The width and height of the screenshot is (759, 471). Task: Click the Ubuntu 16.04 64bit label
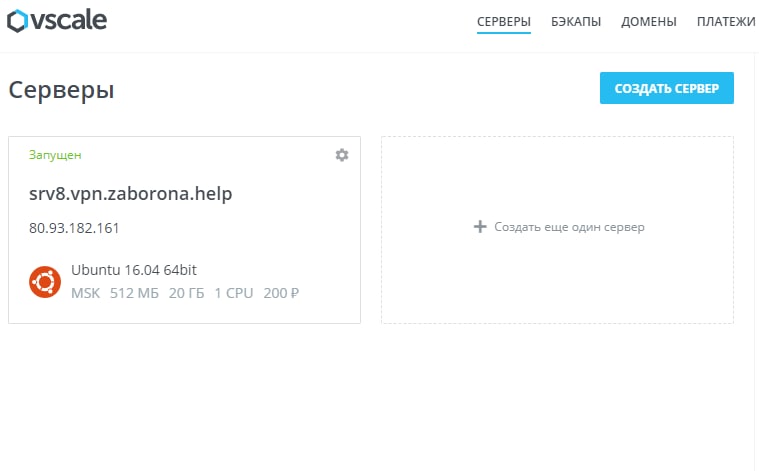pos(134,270)
